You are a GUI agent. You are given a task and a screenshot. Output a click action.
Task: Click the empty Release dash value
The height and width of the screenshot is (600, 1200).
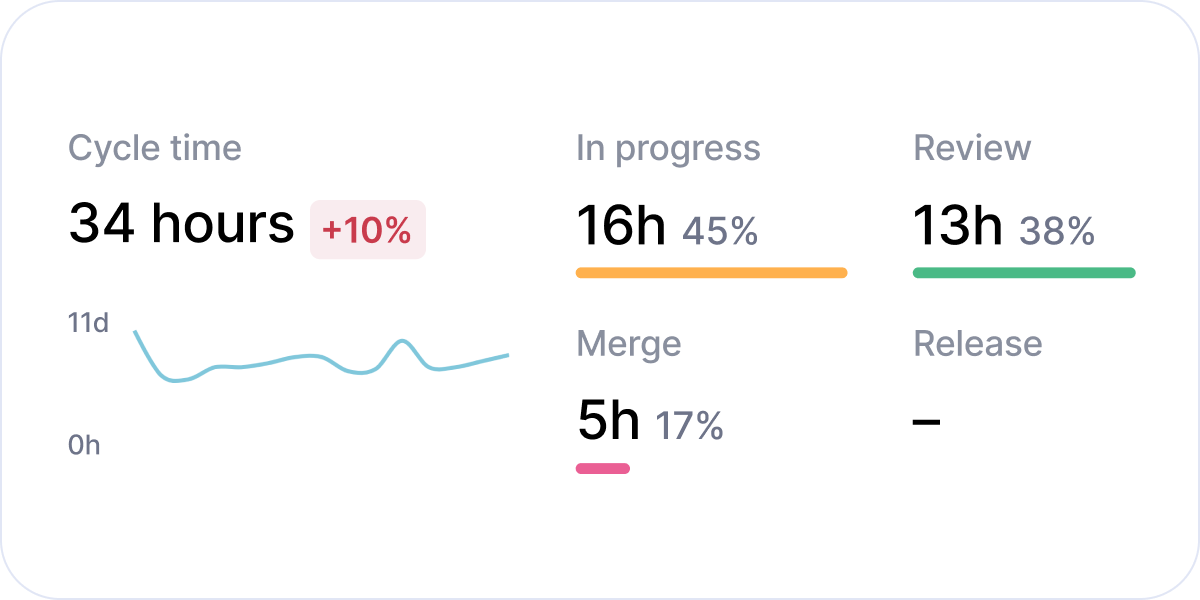click(927, 422)
